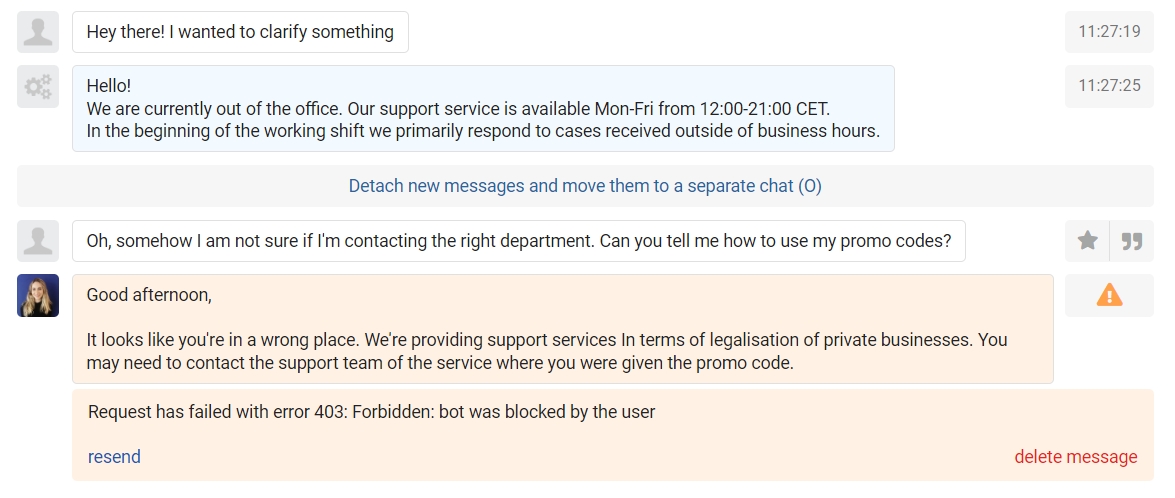The image size is (1175, 498).
Task: Click the orange warning triangle icon
Action: coord(1109,295)
